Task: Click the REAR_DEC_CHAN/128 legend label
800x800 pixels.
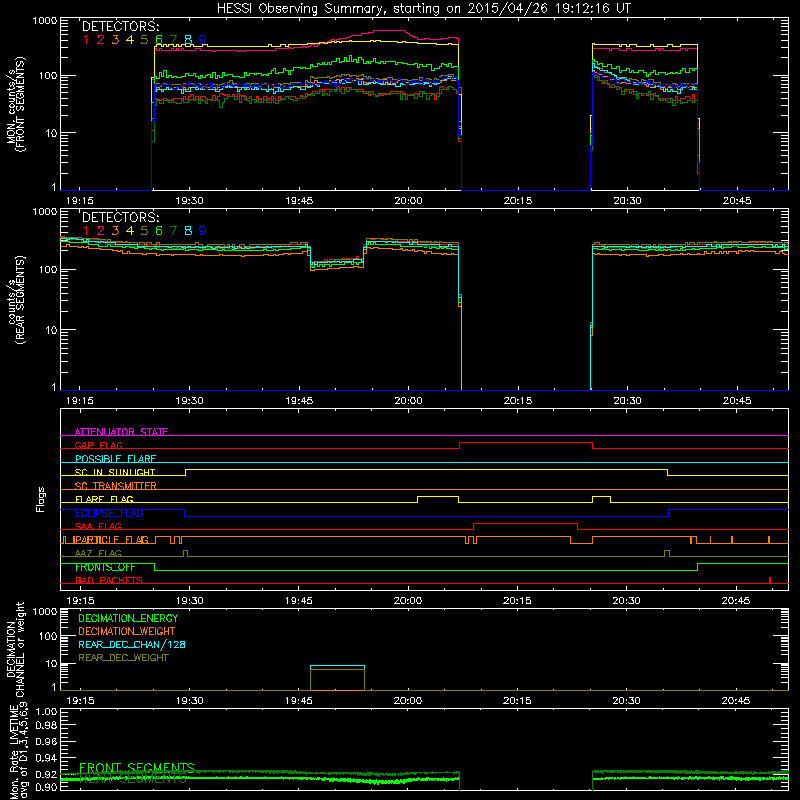Action: click(132, 644)
